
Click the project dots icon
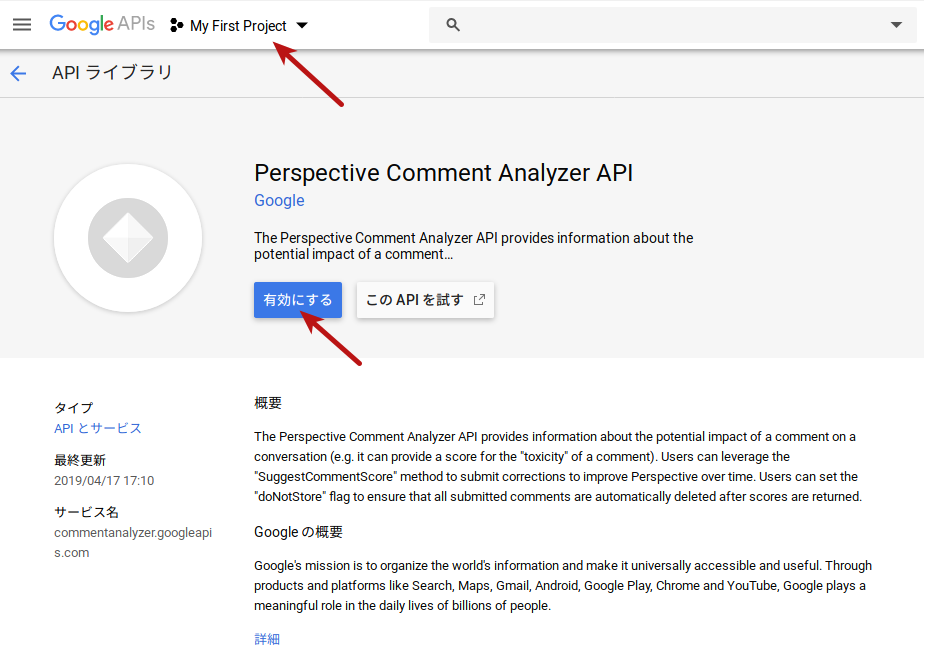click(177, 26)
